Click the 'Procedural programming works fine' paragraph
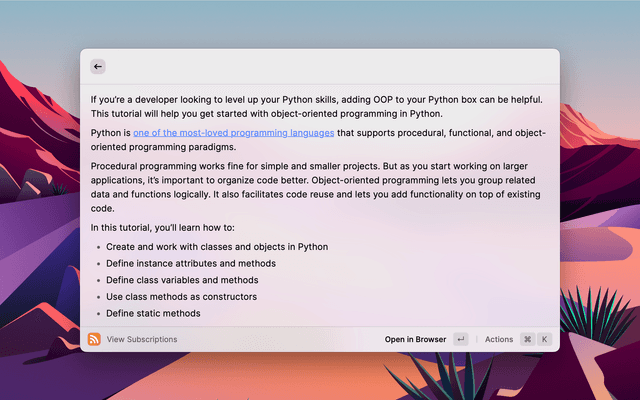This screenshot has height=400, width=640. coord(315,187)
